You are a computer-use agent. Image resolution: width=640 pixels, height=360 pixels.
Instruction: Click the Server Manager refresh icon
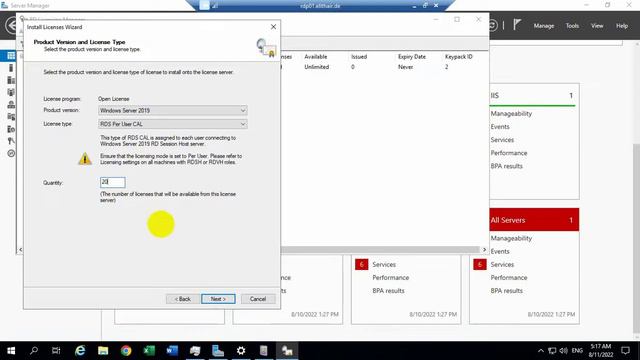point(493,25)
